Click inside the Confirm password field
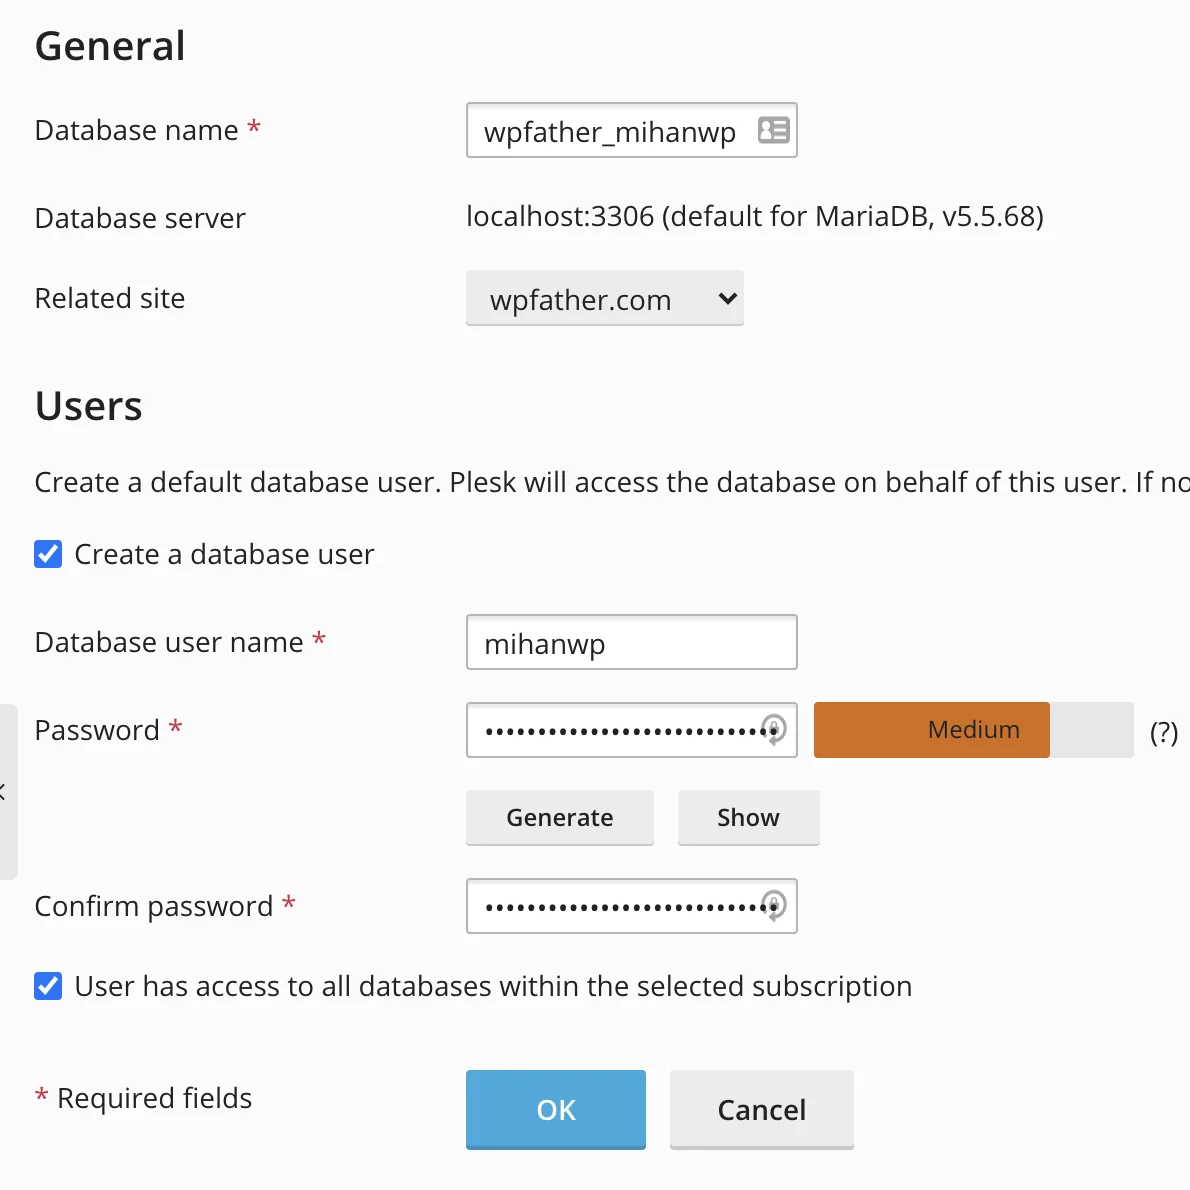Viewport: 1190px width, 1190px height. tap(631, 906)
